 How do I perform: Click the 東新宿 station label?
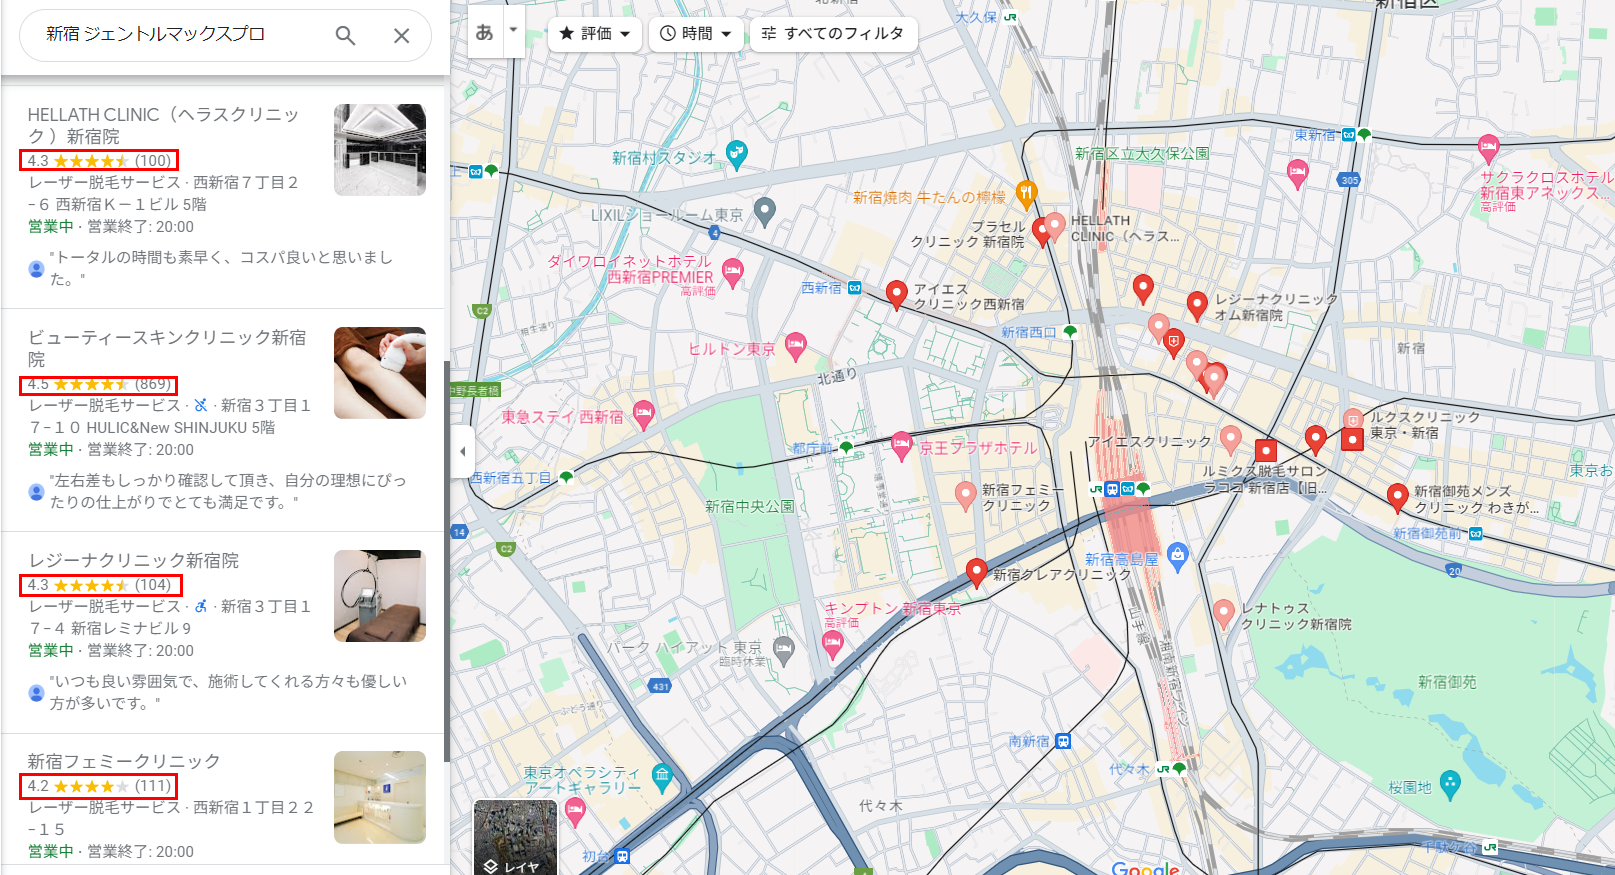tap(1315, 135)
